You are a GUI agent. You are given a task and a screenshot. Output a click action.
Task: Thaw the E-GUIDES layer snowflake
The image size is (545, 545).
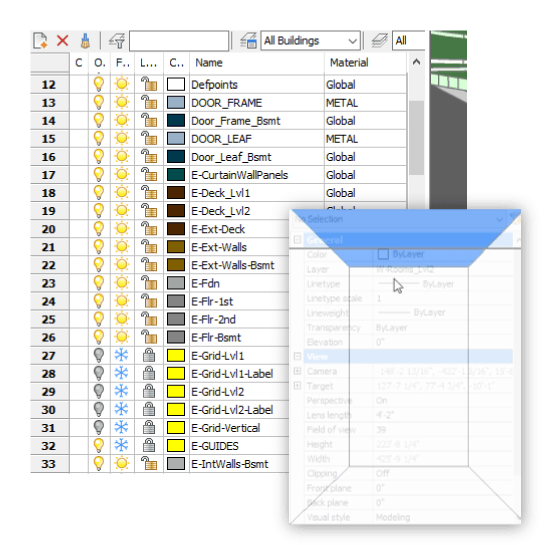click(x=122, y=446)
